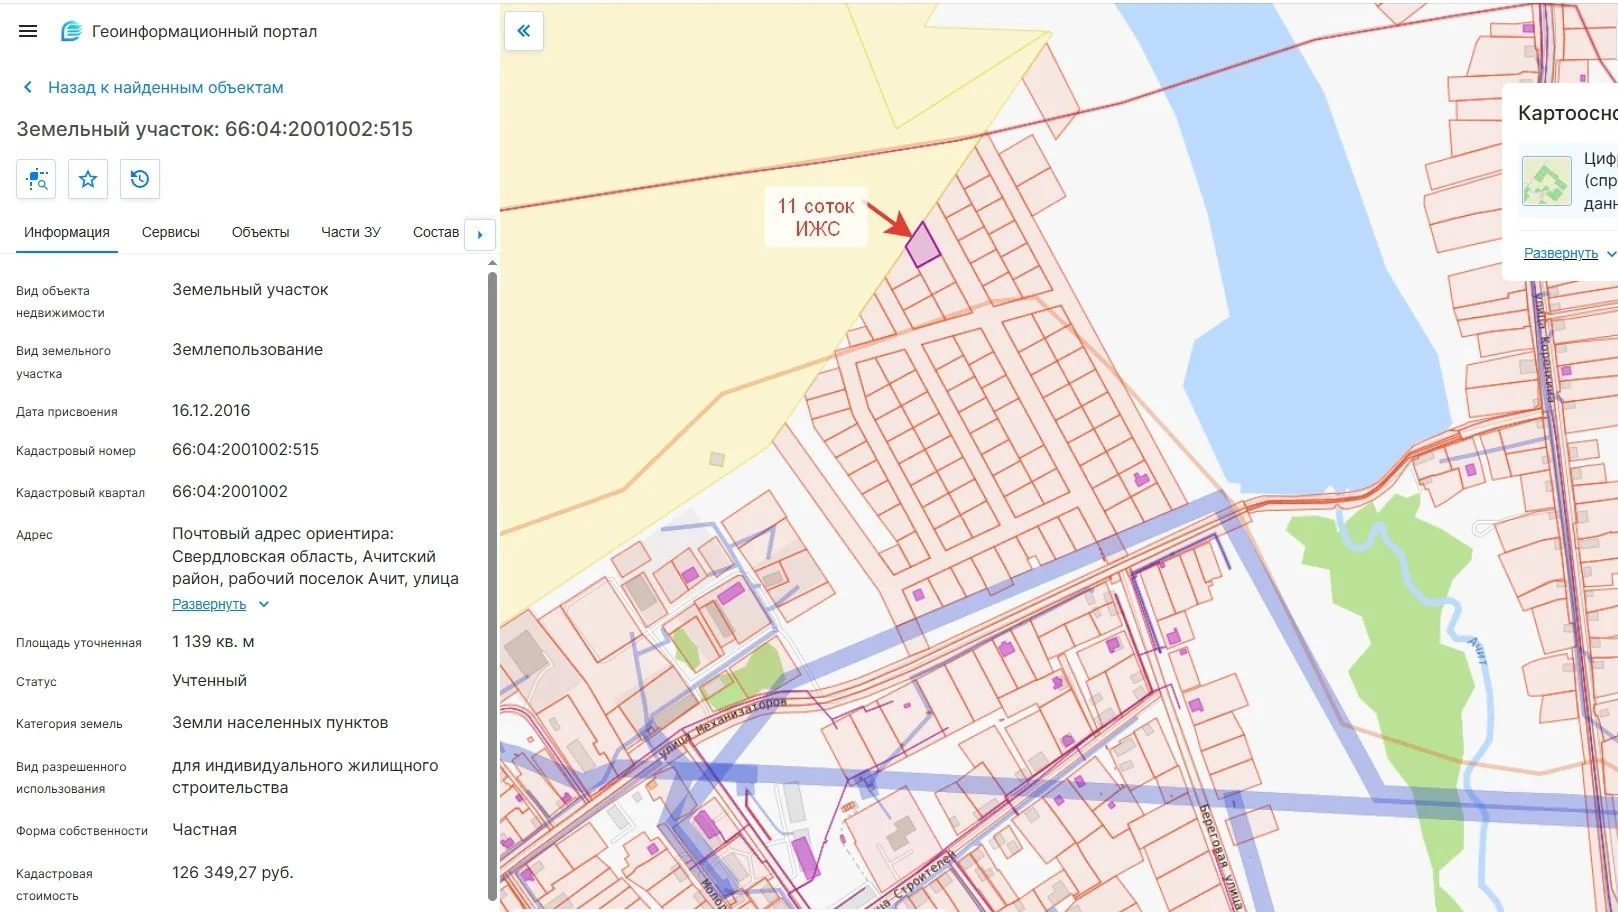Click the 'Геоинформационный портал' title

click(x=205, y=31)
